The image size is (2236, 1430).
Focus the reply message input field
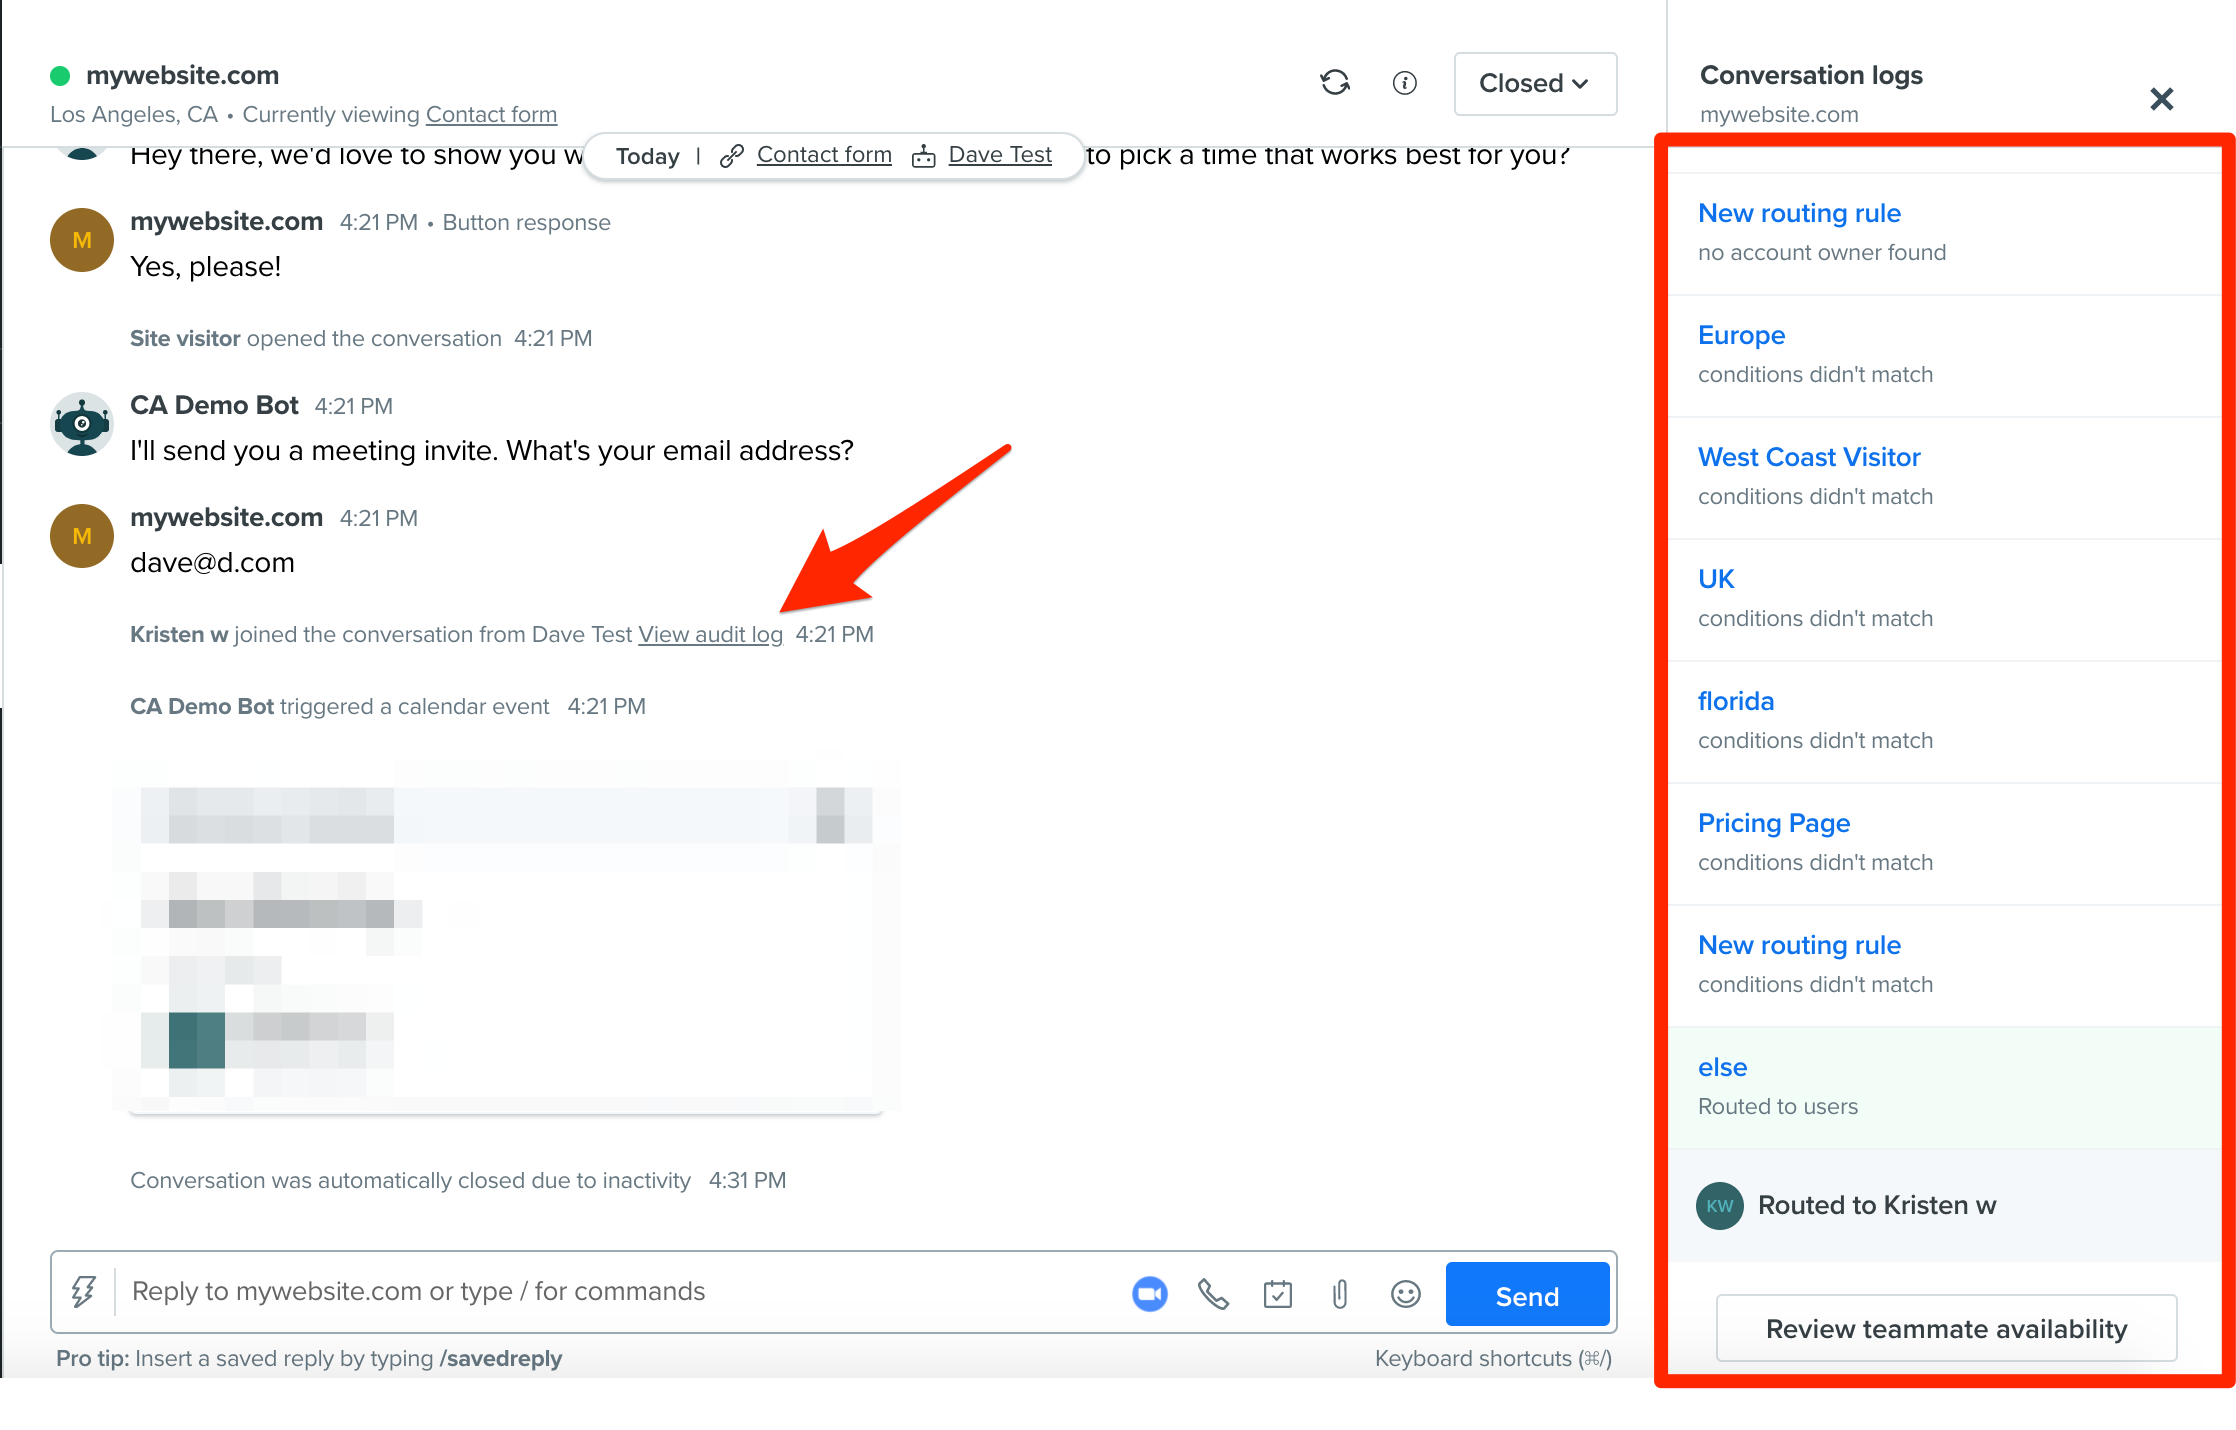620,1291
